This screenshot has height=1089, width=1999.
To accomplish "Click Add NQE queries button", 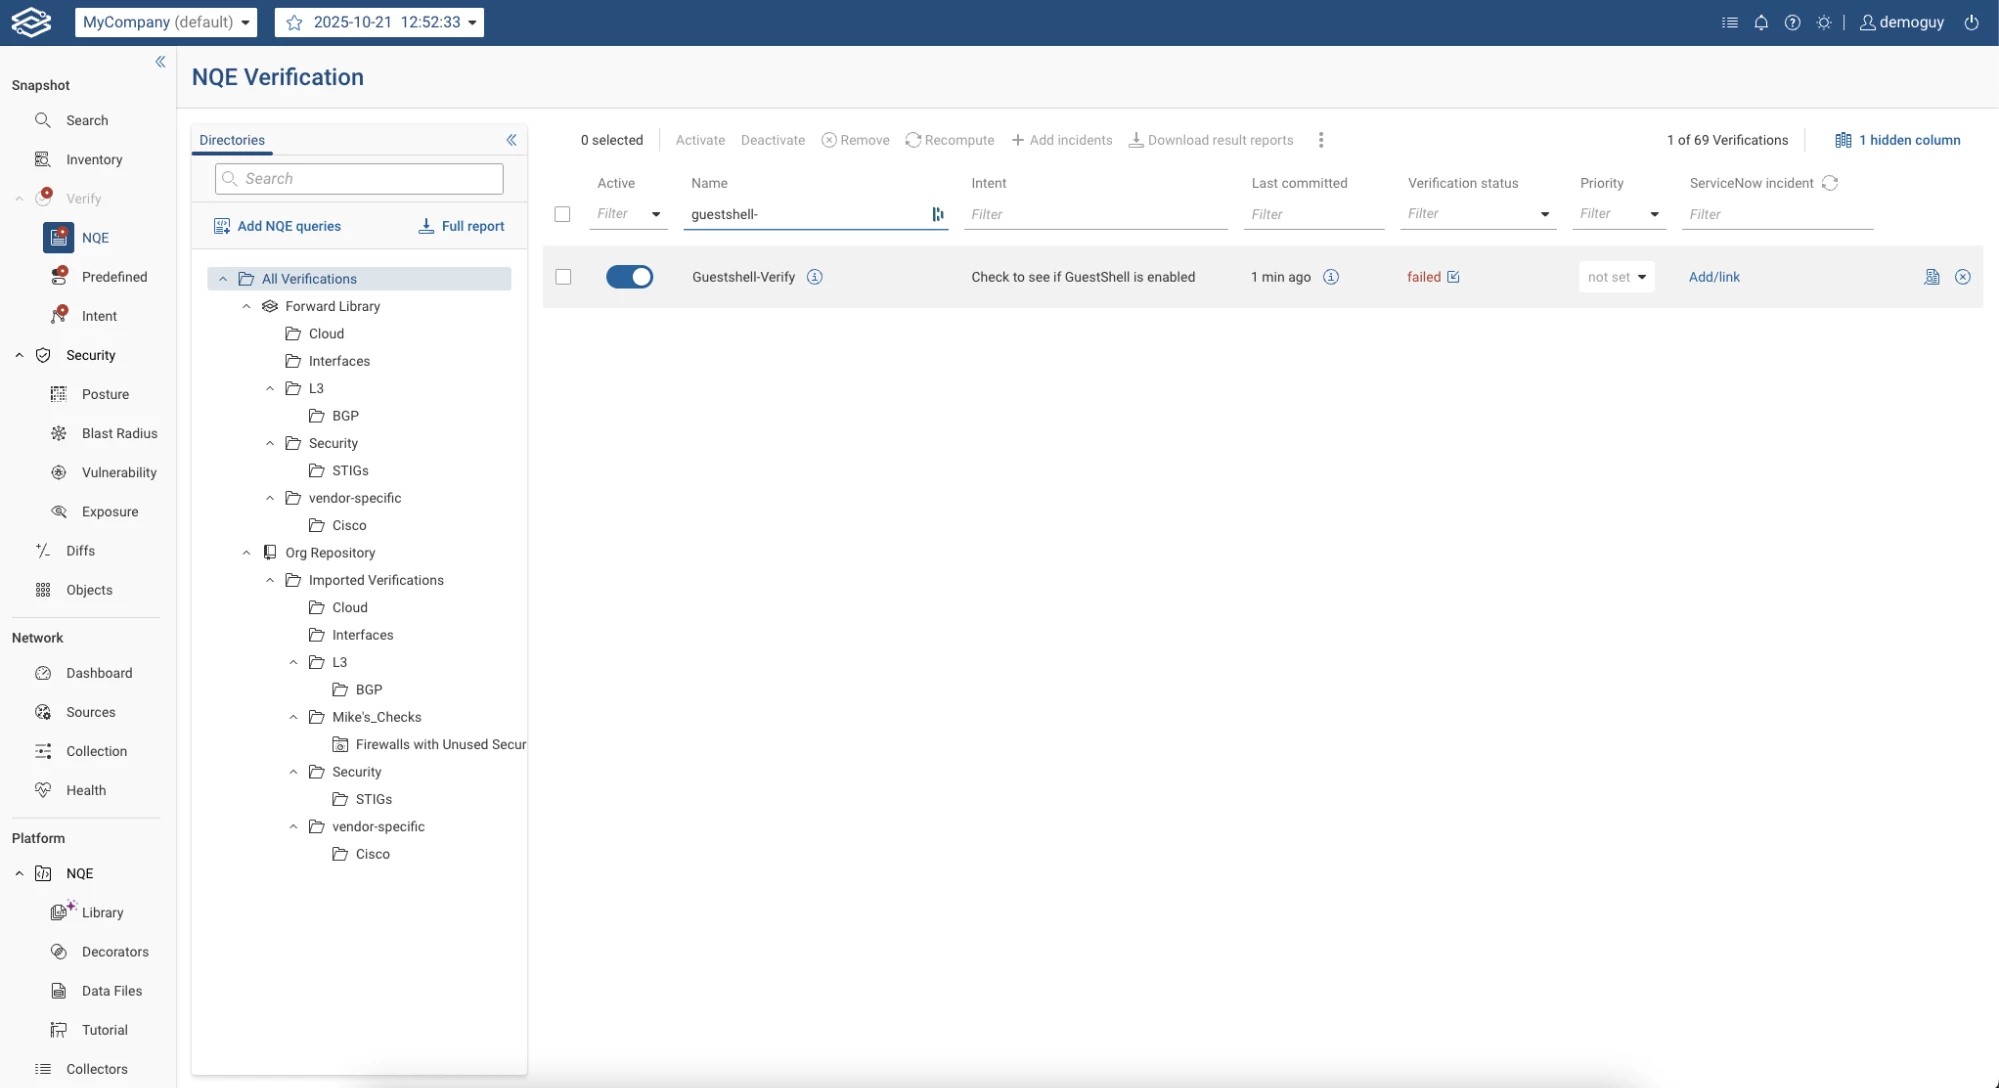I will tap(278, 226).
